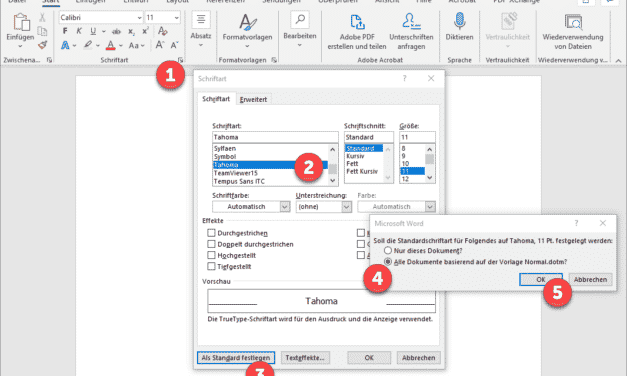Open underline style dropdown arrow in ribbon
This screenshot has height=376, width=627.
[104, 31]
